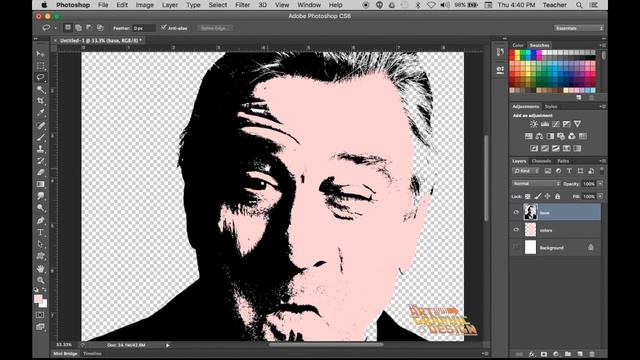640x360 pixels.
Task: Select the Gradient tool
Action: click(40, 184)
